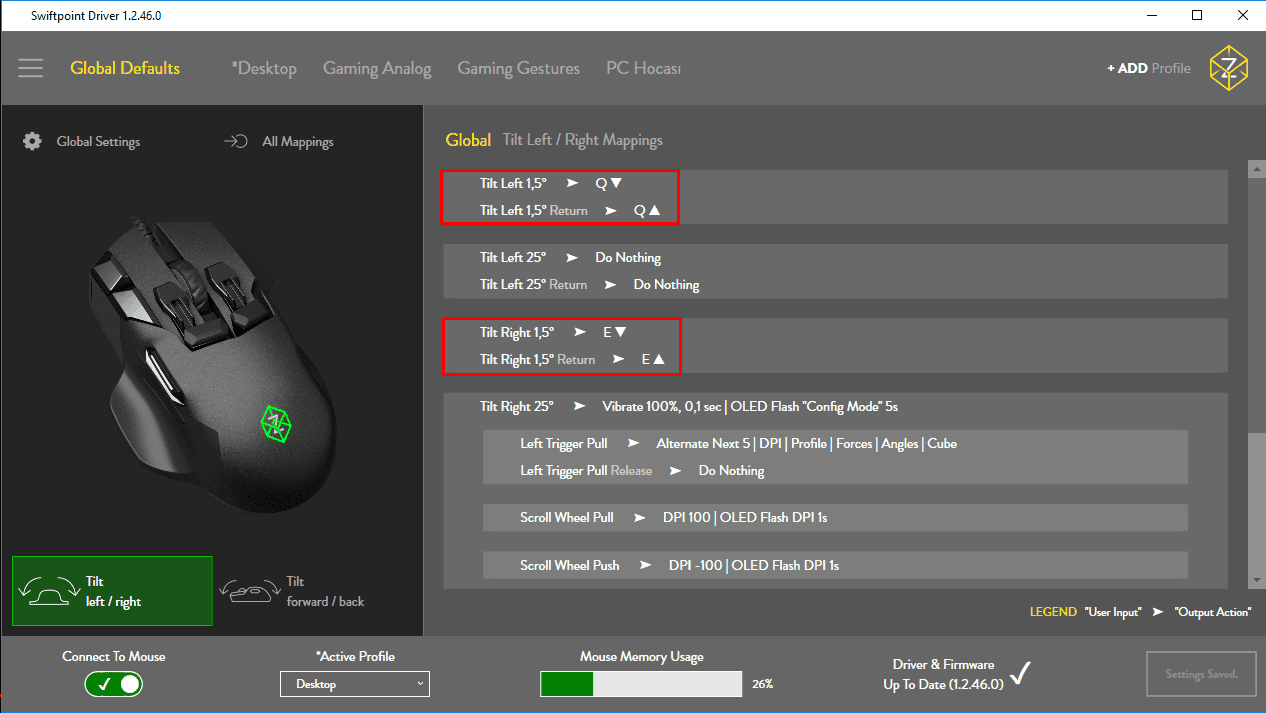Switch to the Gaming Analog profile tab
This screenshot has height=713, width=1266.
coord(377,68)
